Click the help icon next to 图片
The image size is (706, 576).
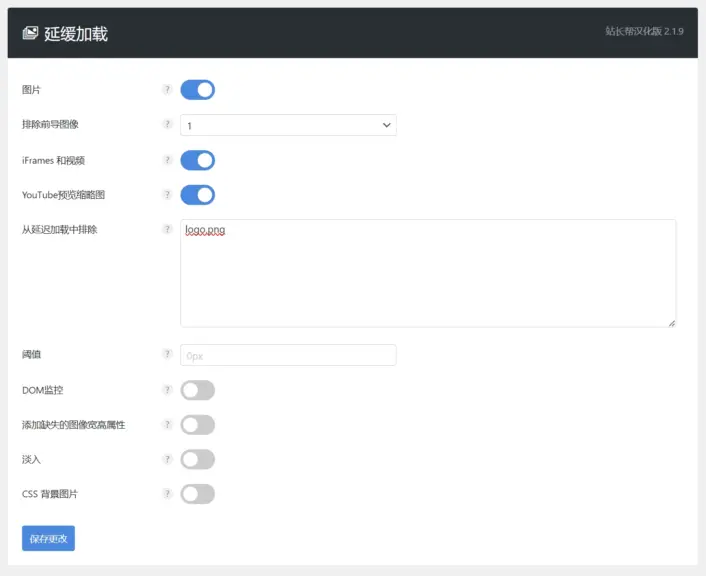click(167, 90)
